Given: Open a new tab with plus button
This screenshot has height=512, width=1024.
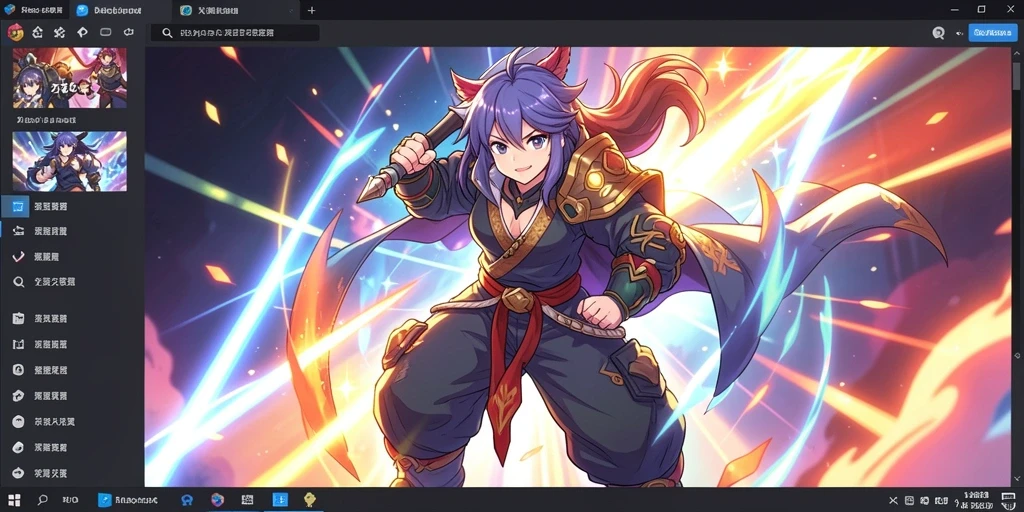Looking at the screenshot, I should click(x=312, y=10).
